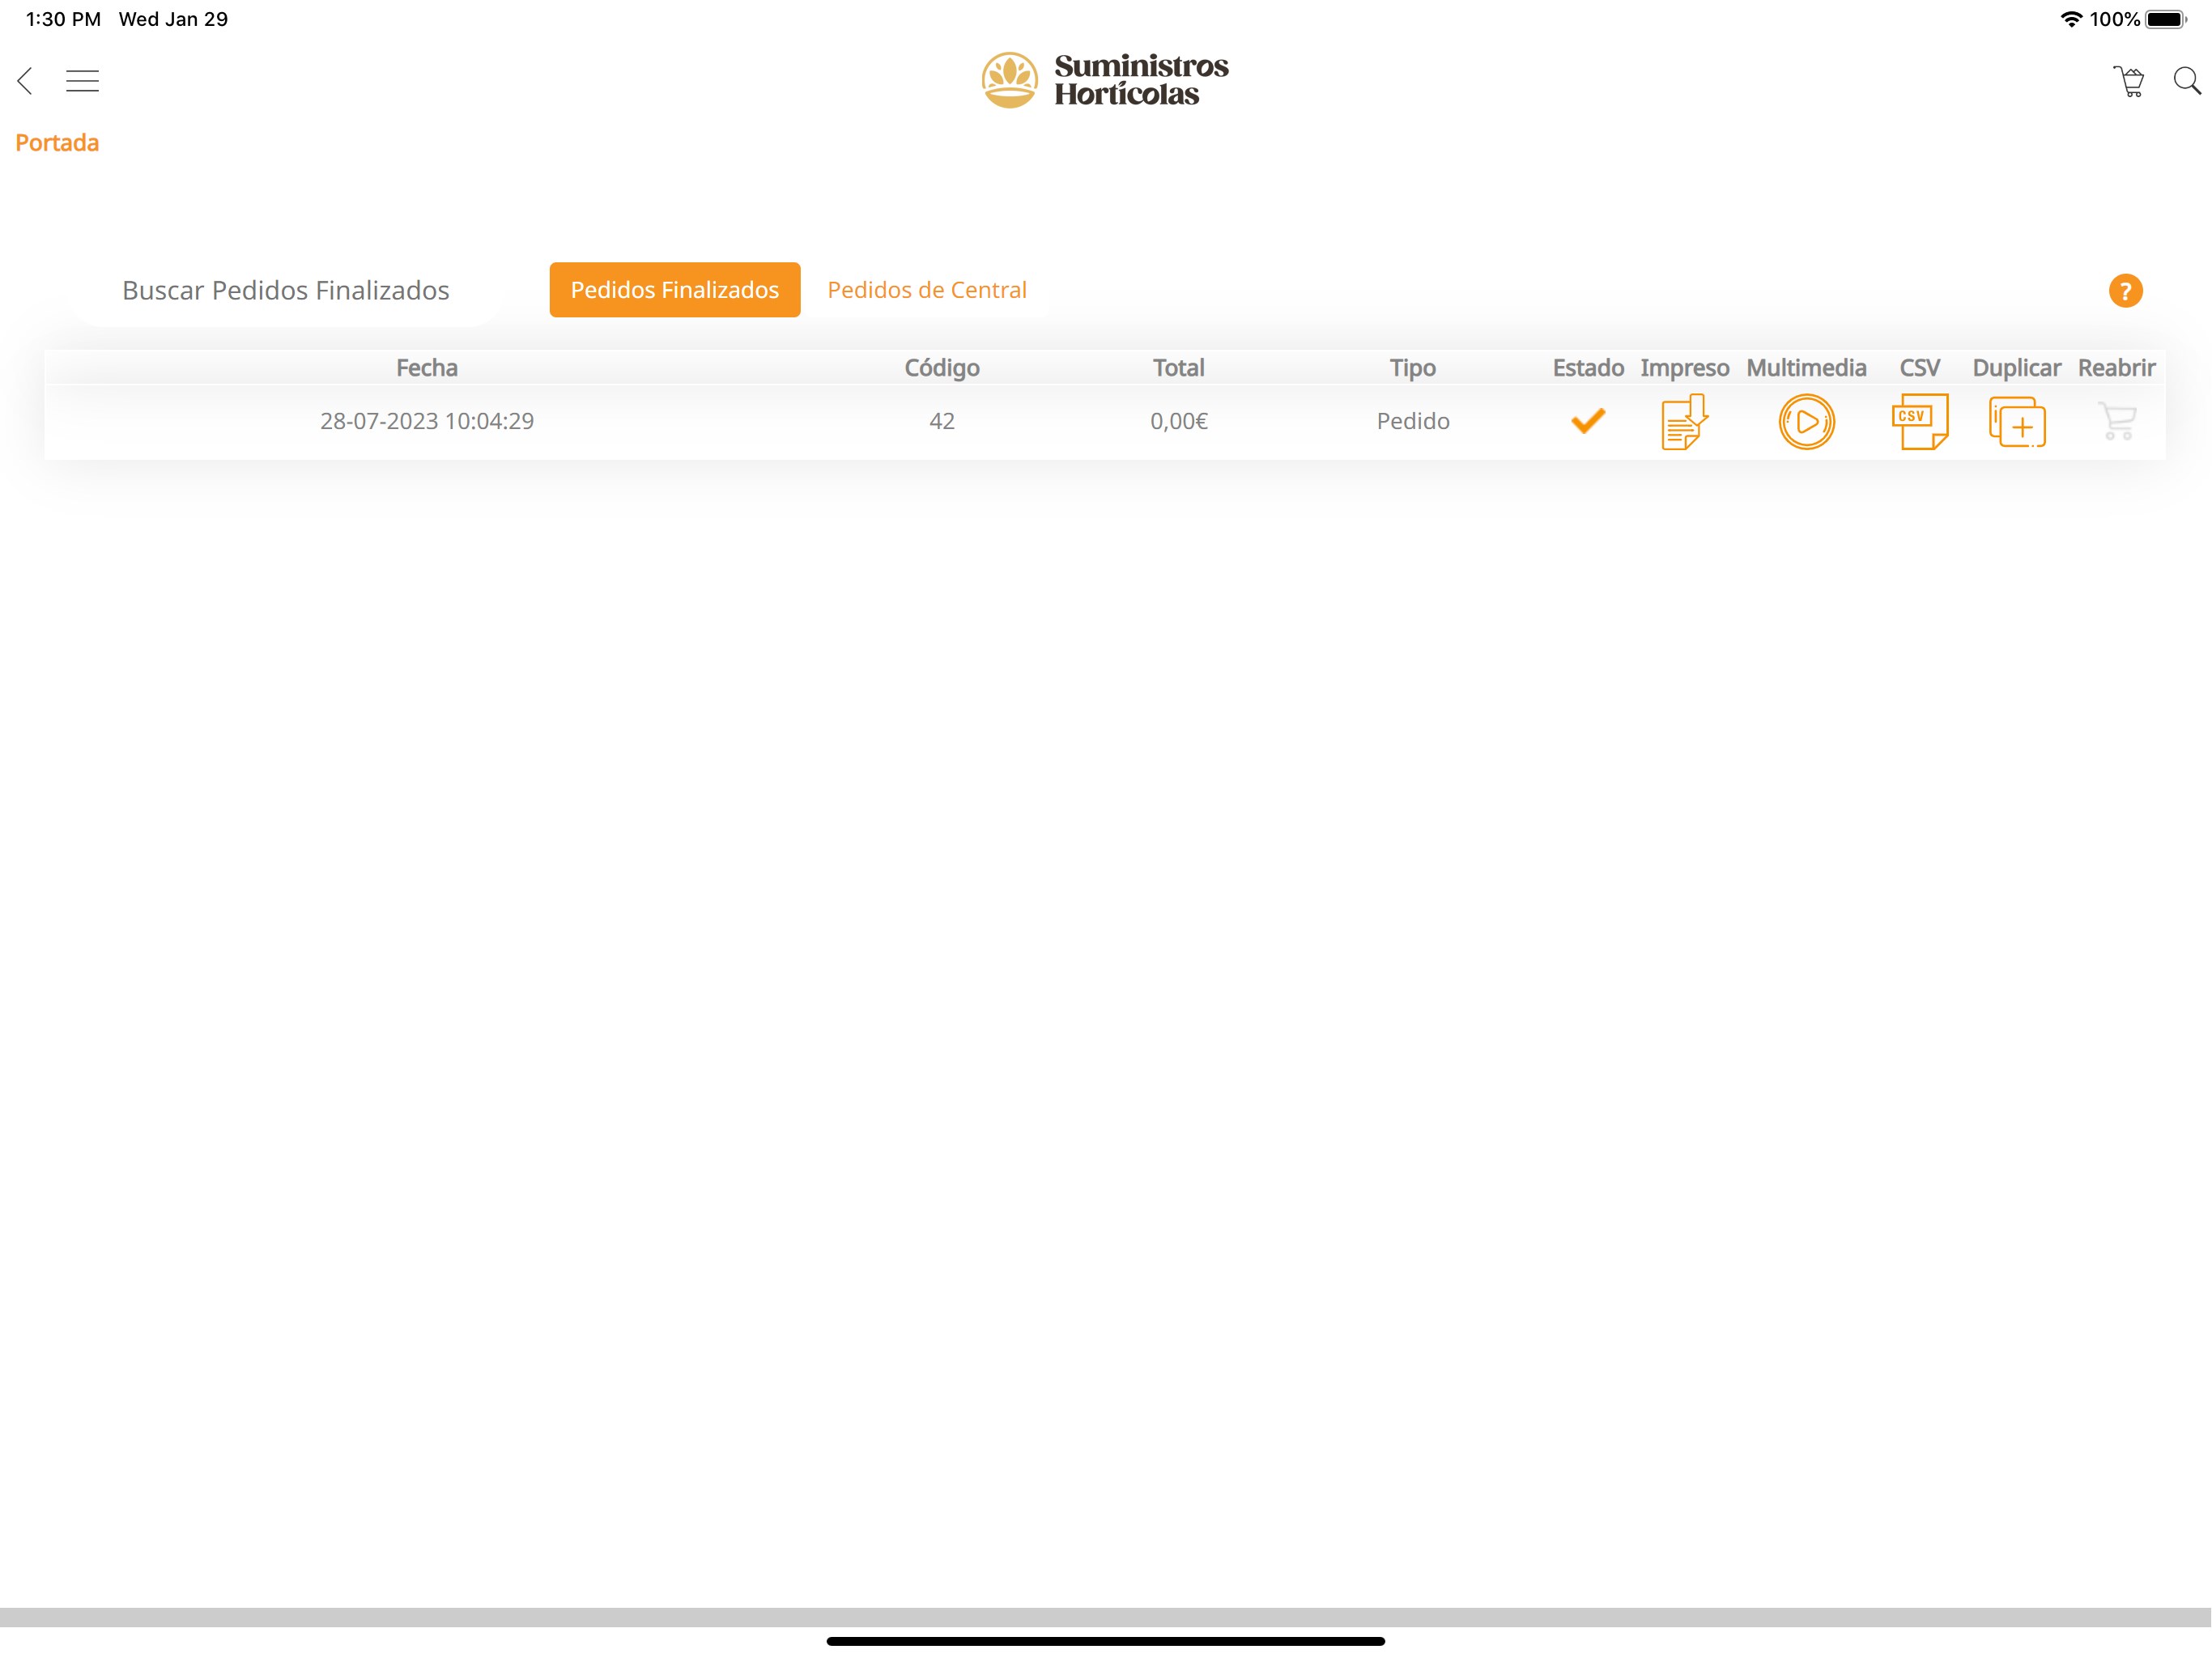Sort by Fecha column header
2212x1658 pixels.
[427, 368]
